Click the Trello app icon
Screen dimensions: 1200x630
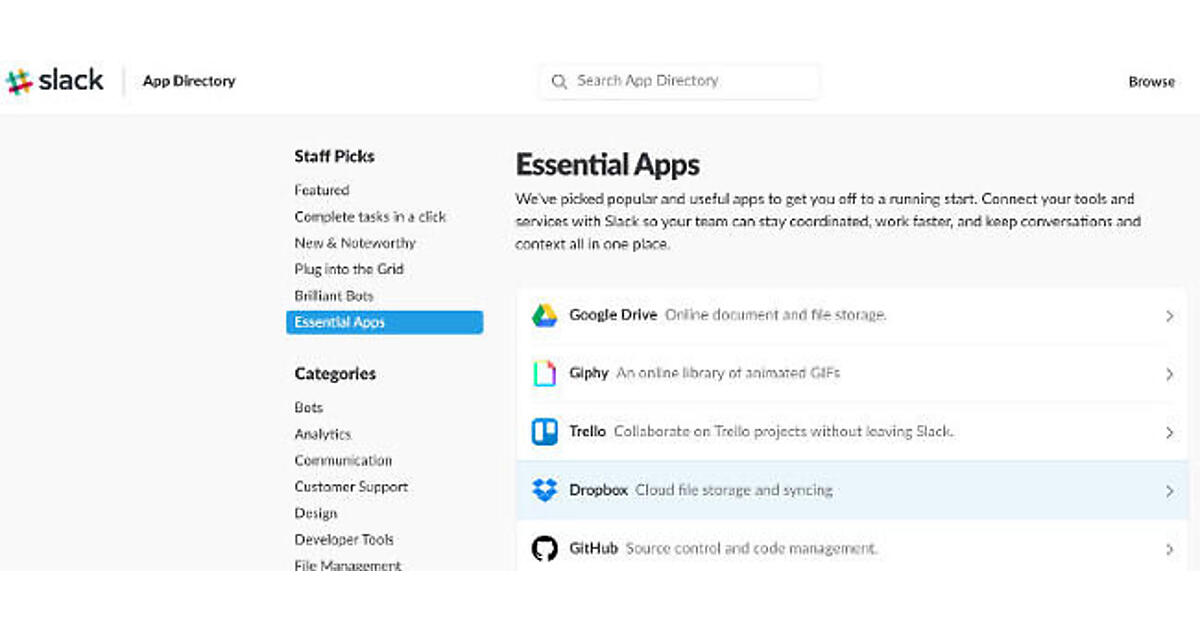click(544, 432)
